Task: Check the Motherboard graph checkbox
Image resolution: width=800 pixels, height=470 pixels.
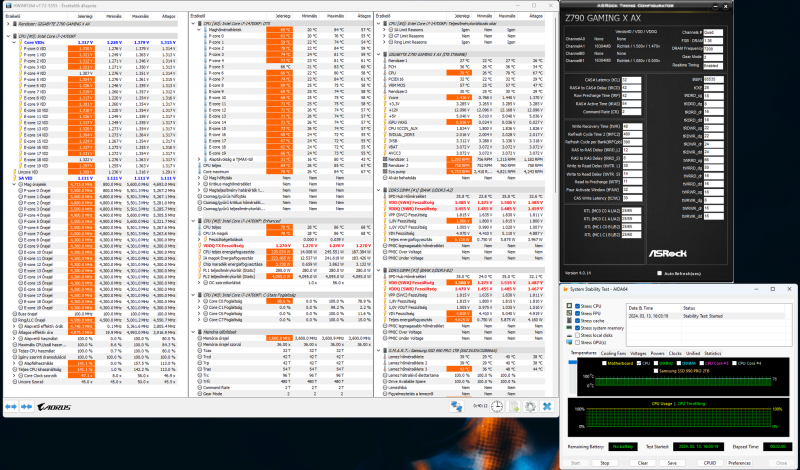Action: 604,363
